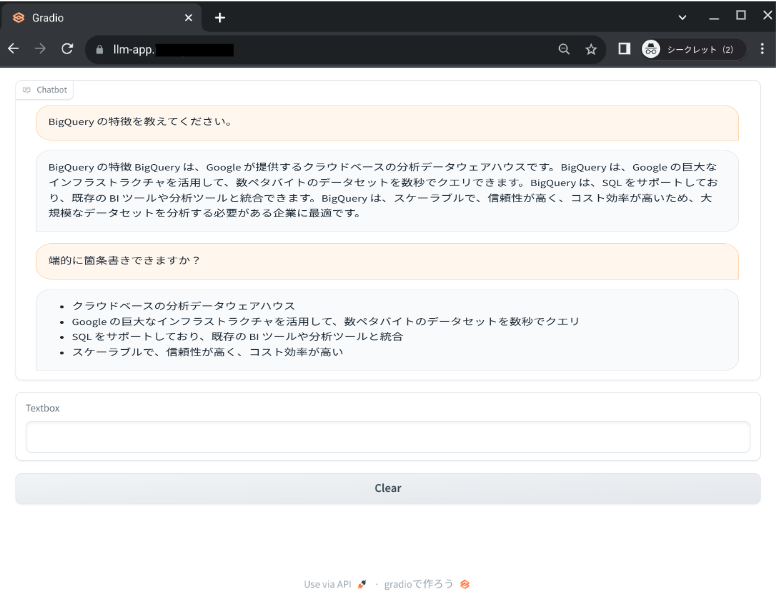Click the incognito profile icon
The height and width of the screenshot is (605, 776).
point(651,49)
